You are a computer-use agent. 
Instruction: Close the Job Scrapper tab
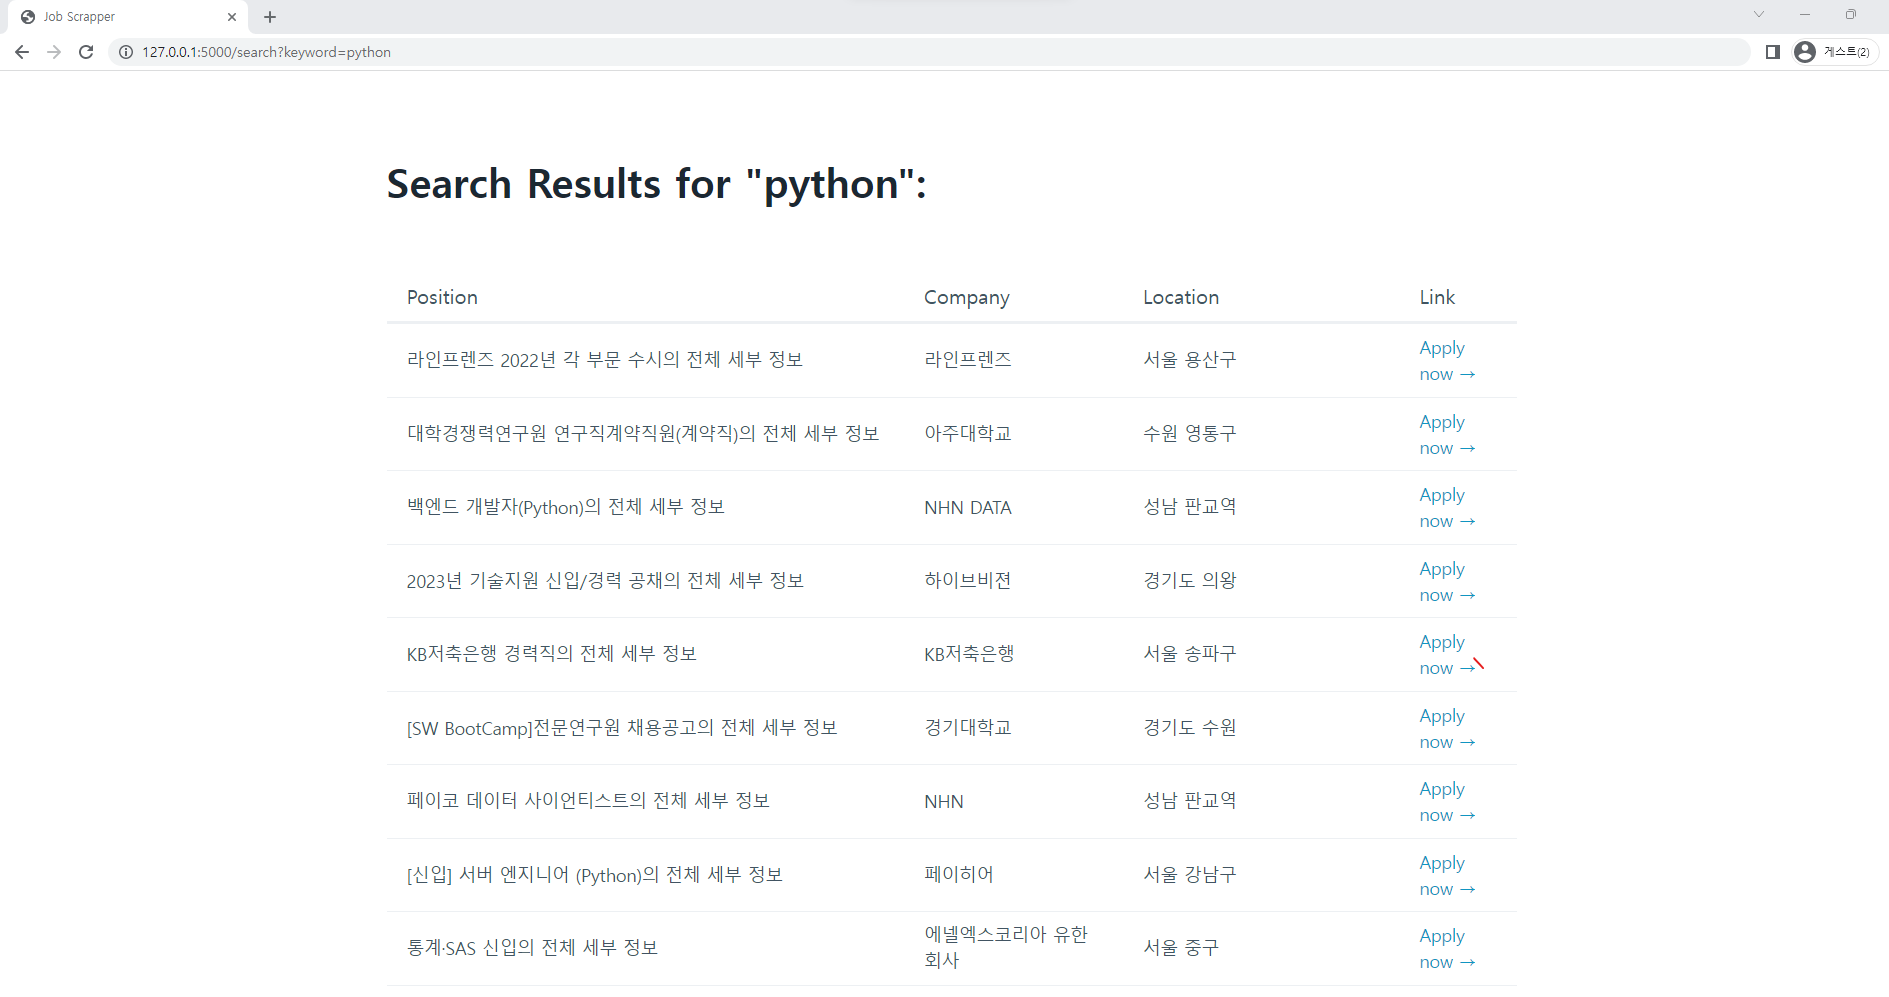[232, 17]
